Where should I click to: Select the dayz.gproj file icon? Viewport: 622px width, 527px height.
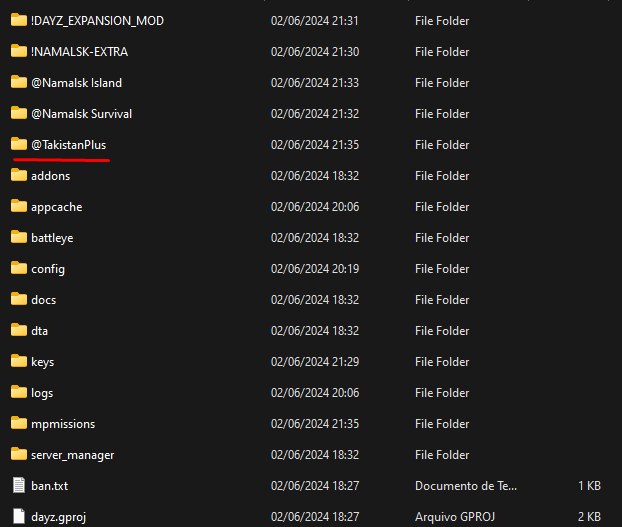(19, 516)
